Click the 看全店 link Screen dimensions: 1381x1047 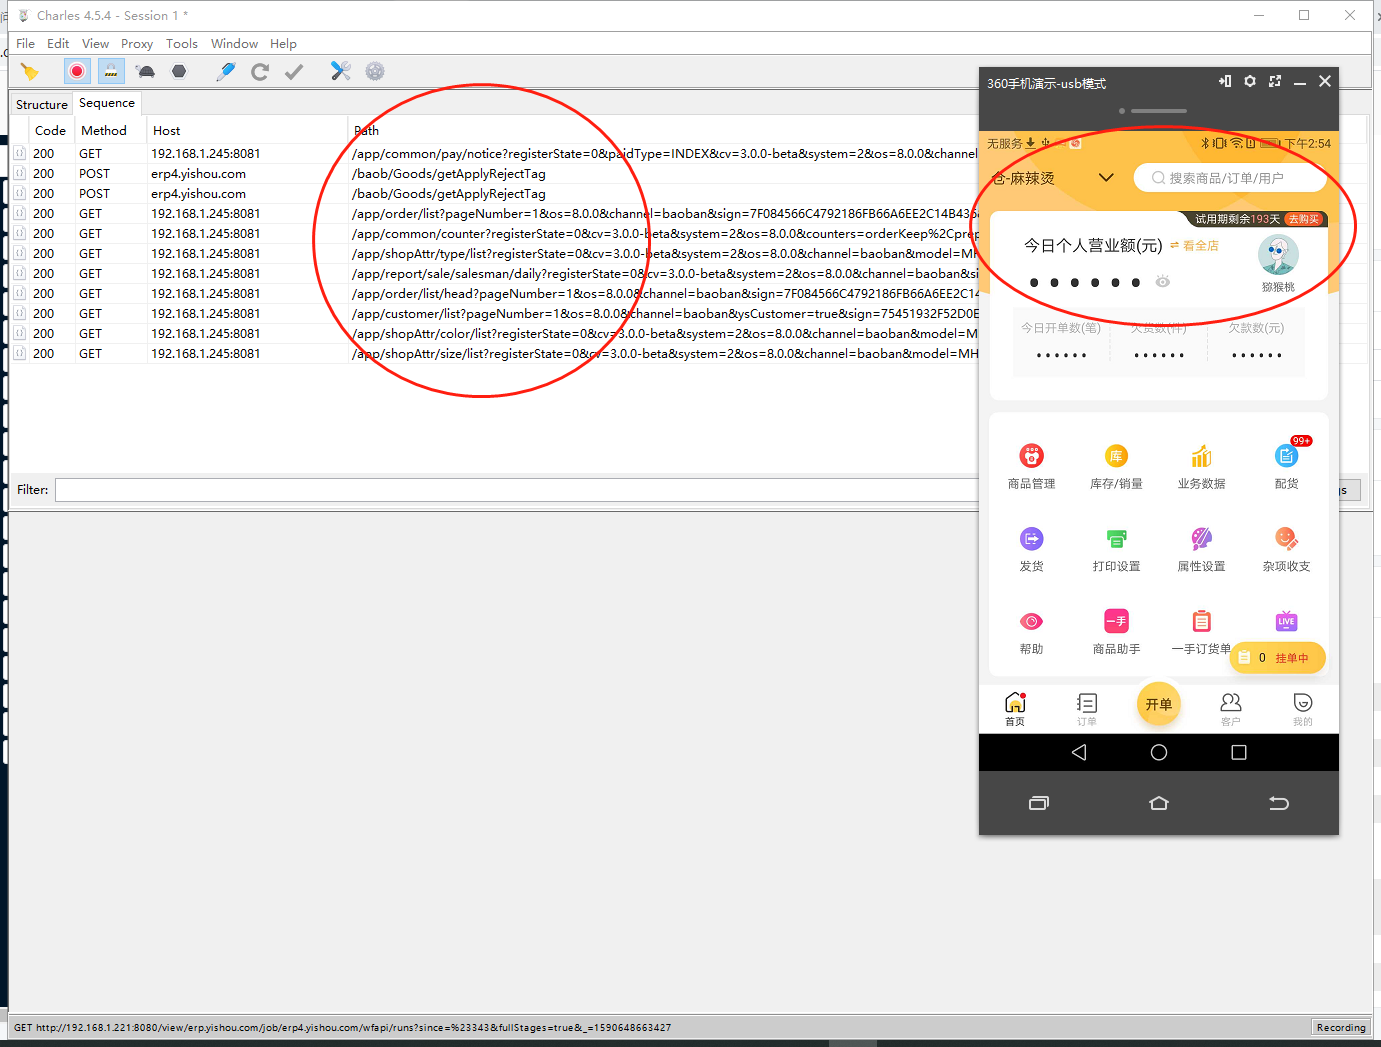pos(1195,246)
